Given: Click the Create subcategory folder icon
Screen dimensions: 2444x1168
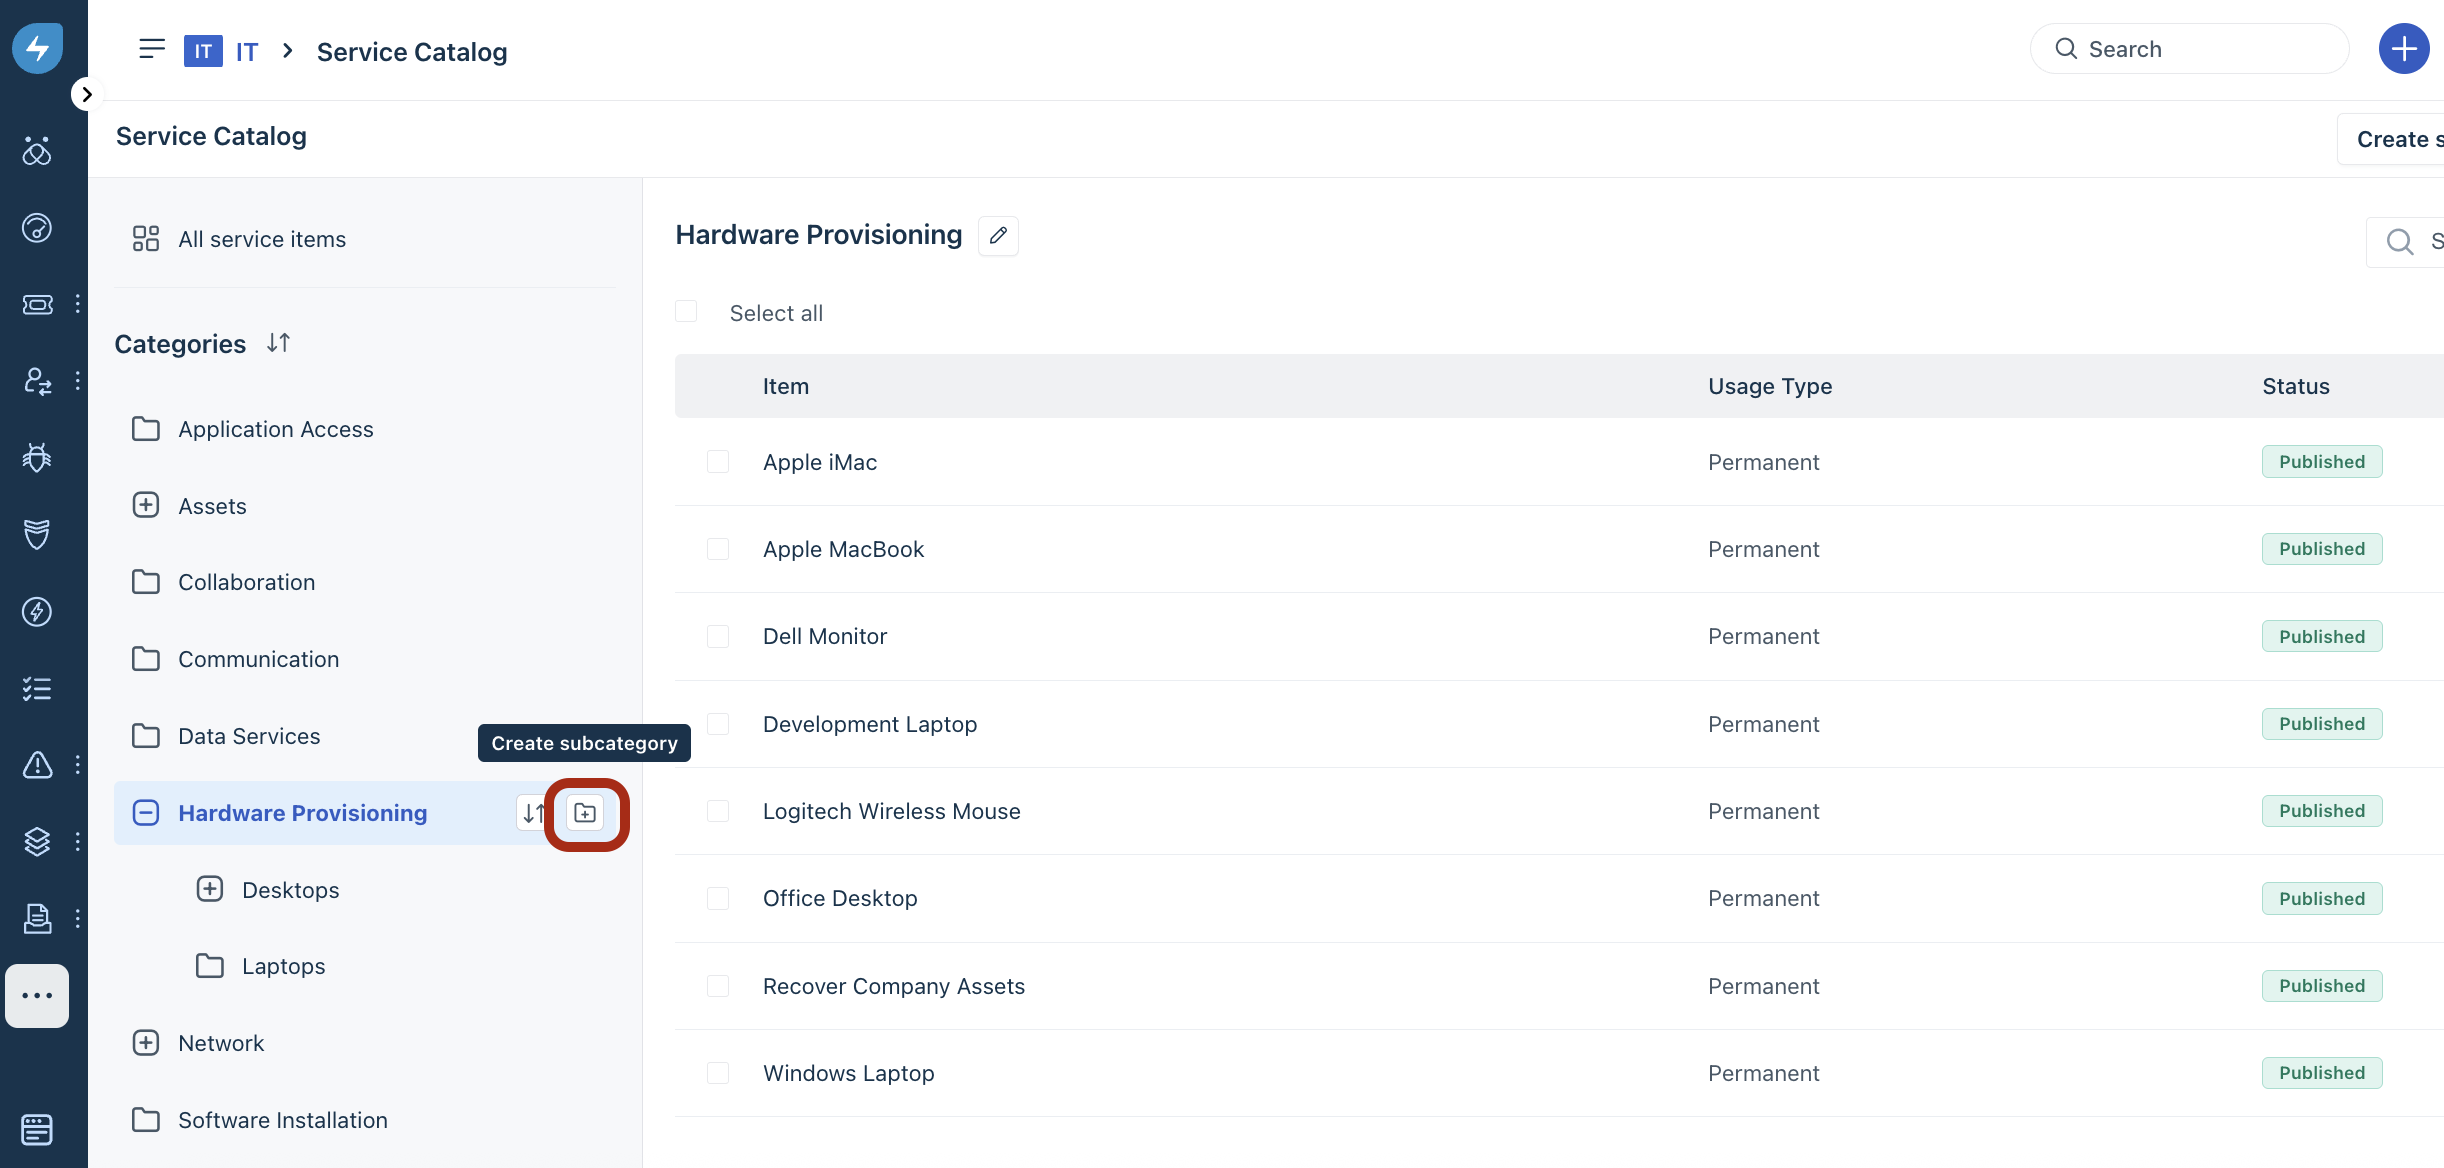Looking at the screenshot, I should click(585, 813).
